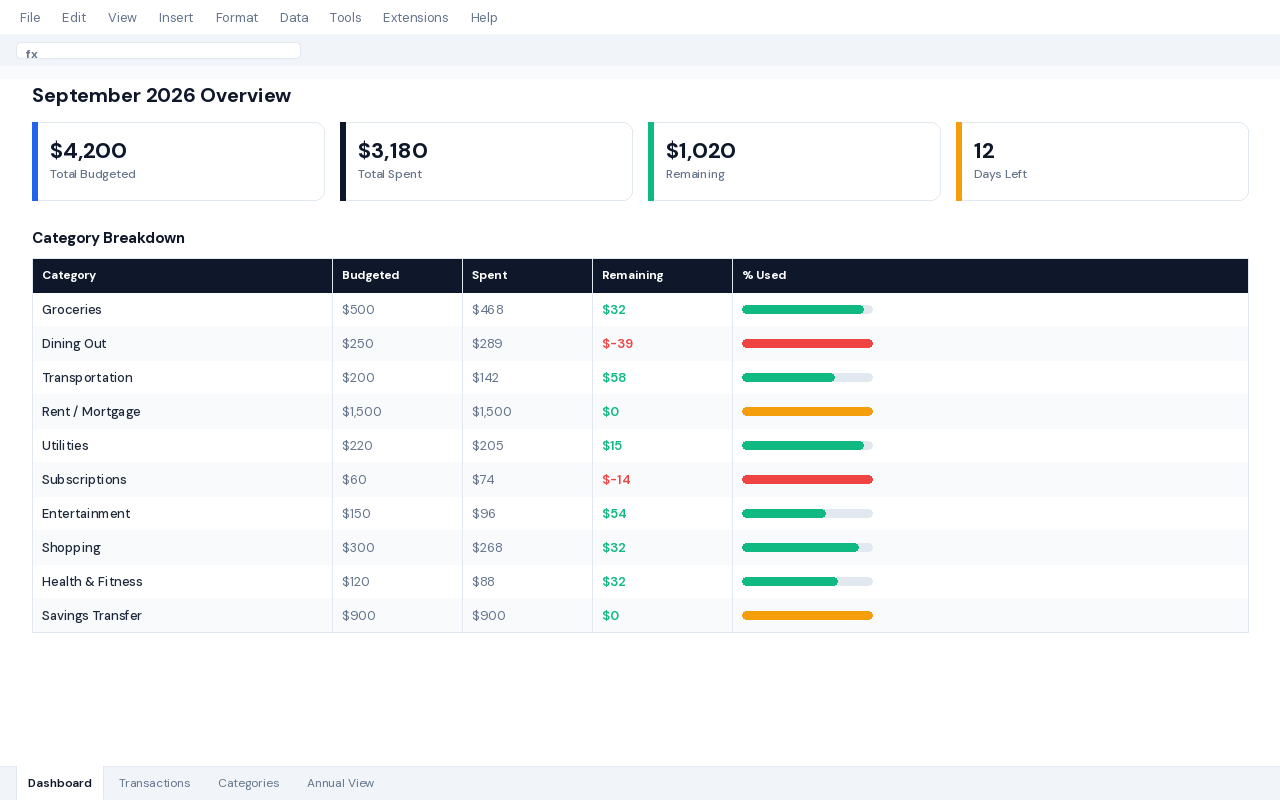Switch to the Transactions sheet tab
The width and height of the screenshot is (1280, 800).
154,783
